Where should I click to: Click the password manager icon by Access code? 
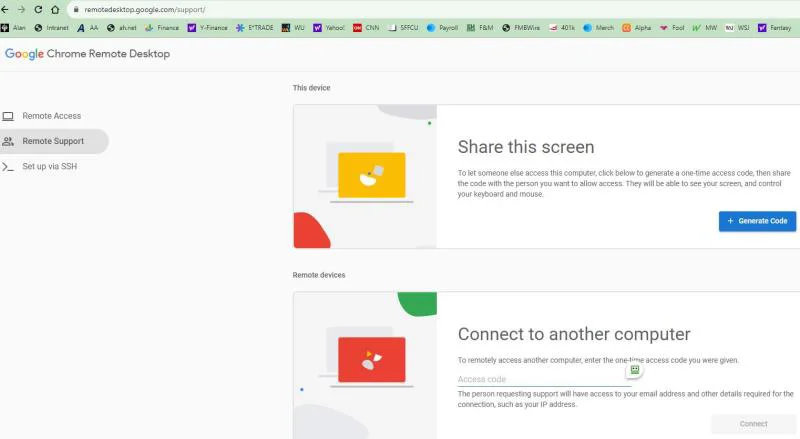coord(635,370)
